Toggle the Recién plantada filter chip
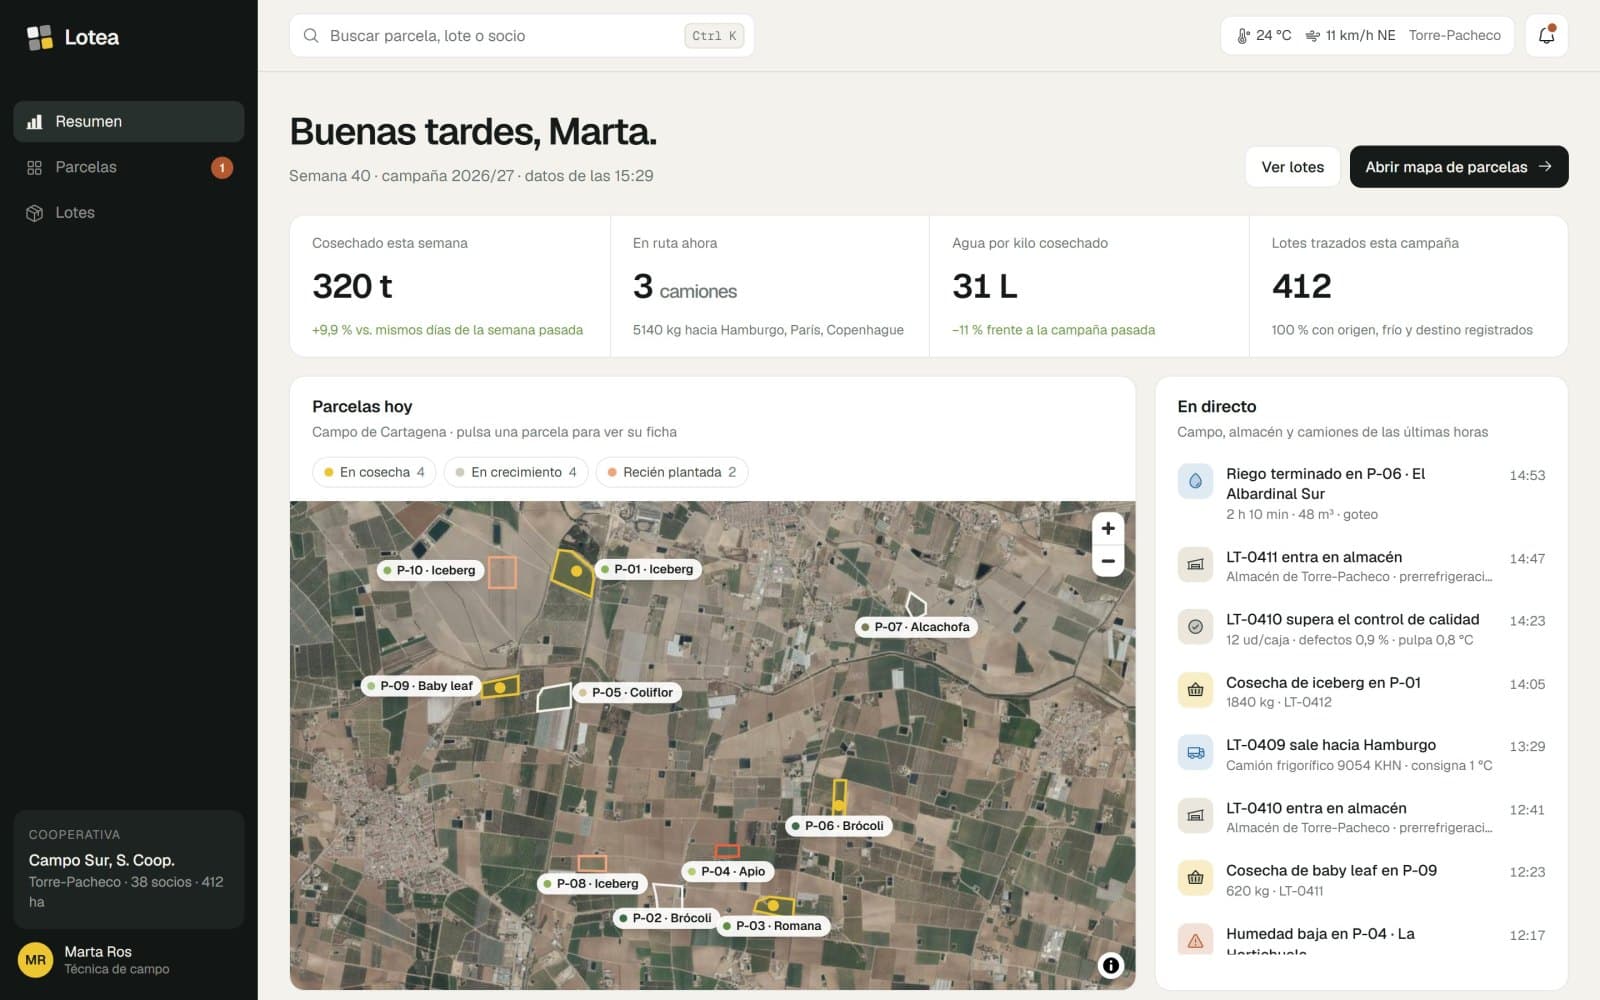 [x=672, y=472]
